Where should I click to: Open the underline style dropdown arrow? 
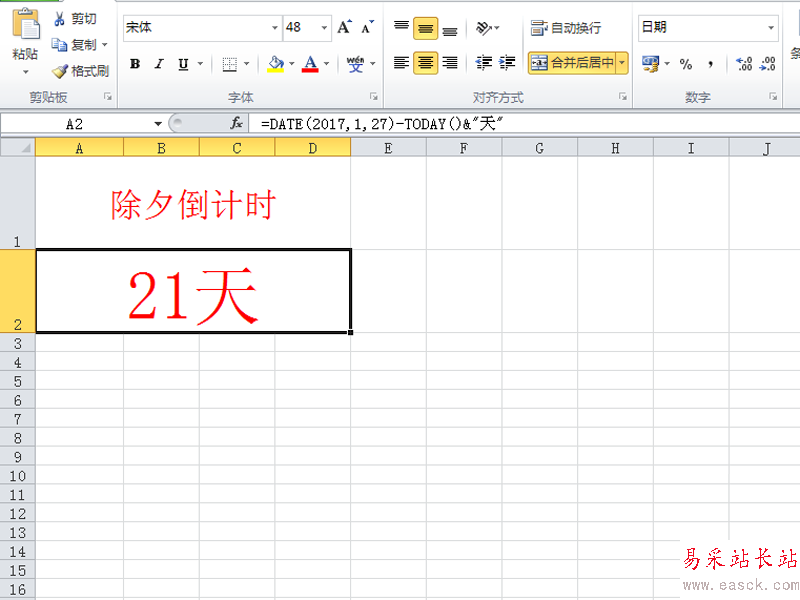[x=200, y=64]
